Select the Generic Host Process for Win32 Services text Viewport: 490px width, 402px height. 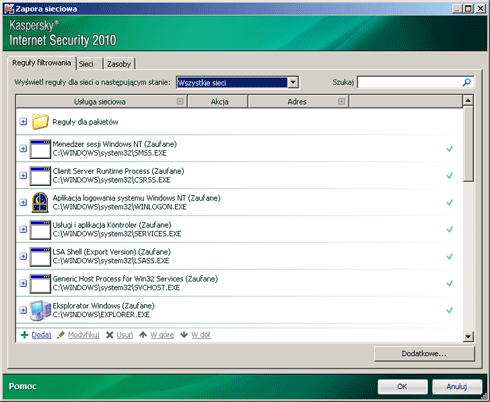click(x=118, y=279)
